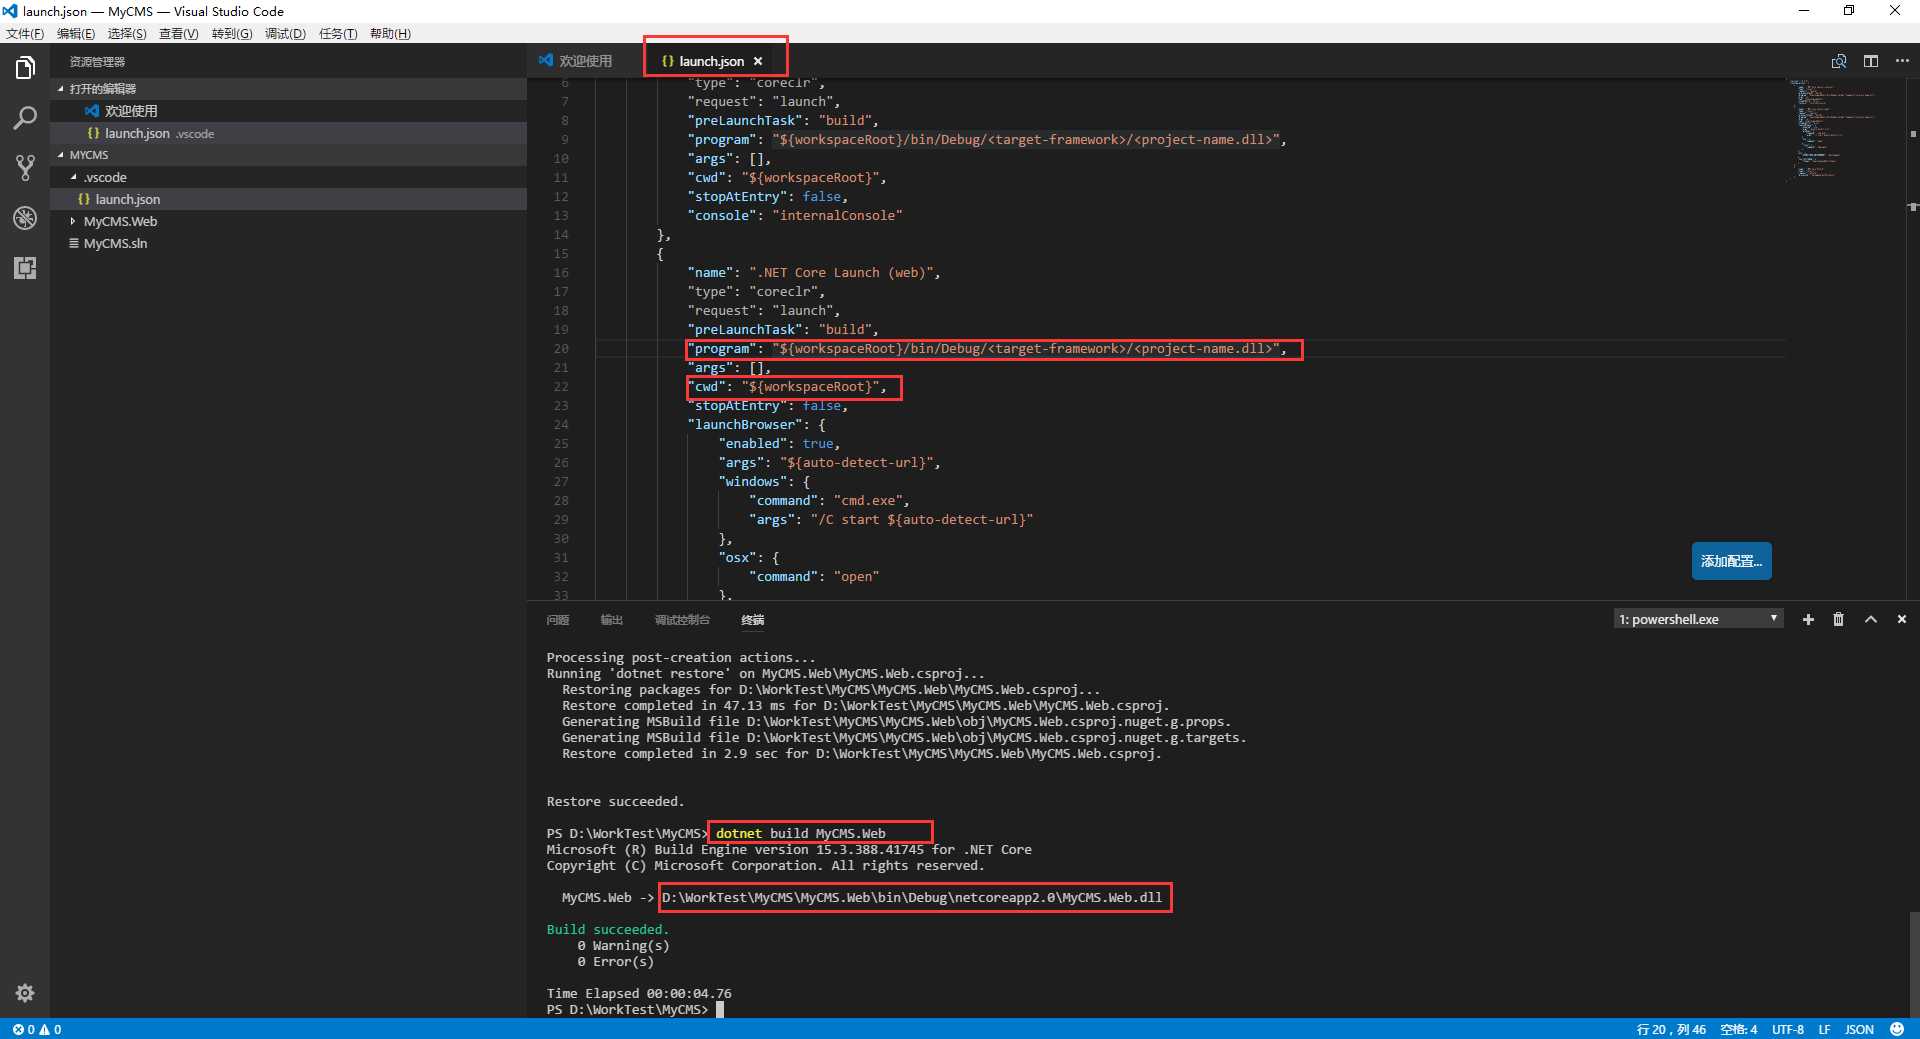Kill the terminal with trash icon

(x=1838, y=620)
